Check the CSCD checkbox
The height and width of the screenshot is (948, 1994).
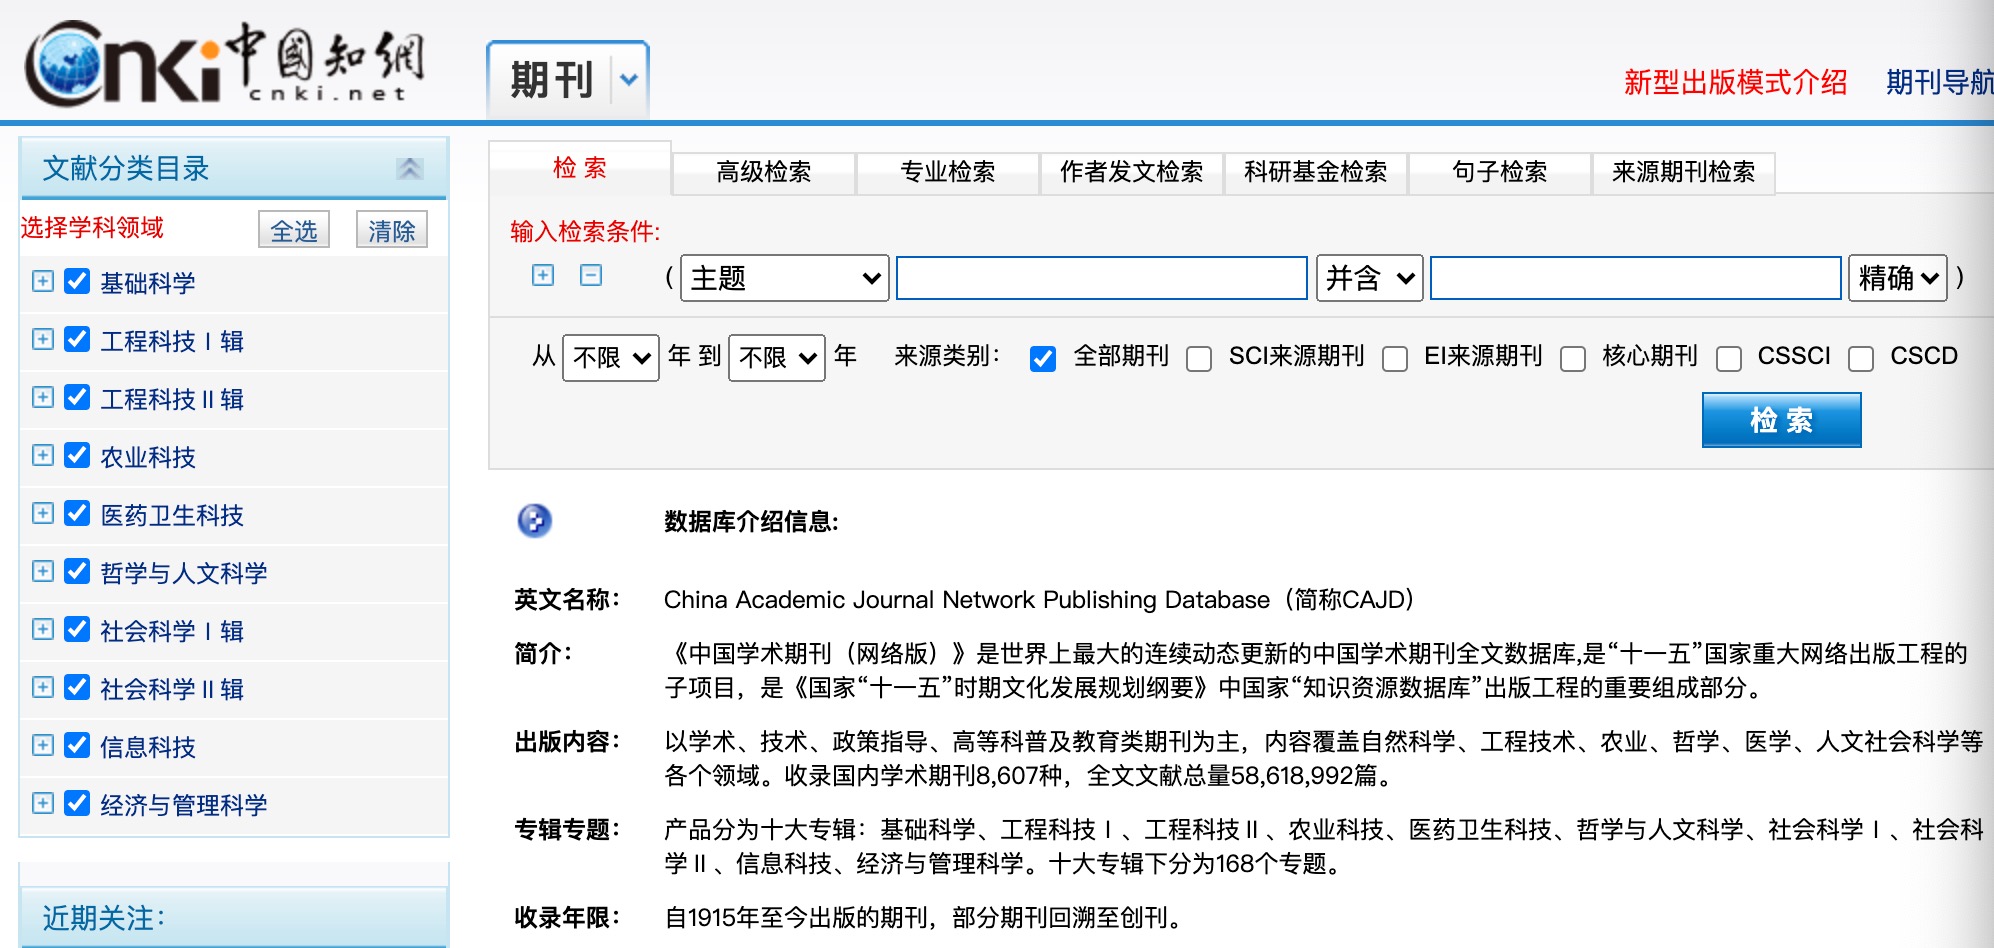(1861, 358)
